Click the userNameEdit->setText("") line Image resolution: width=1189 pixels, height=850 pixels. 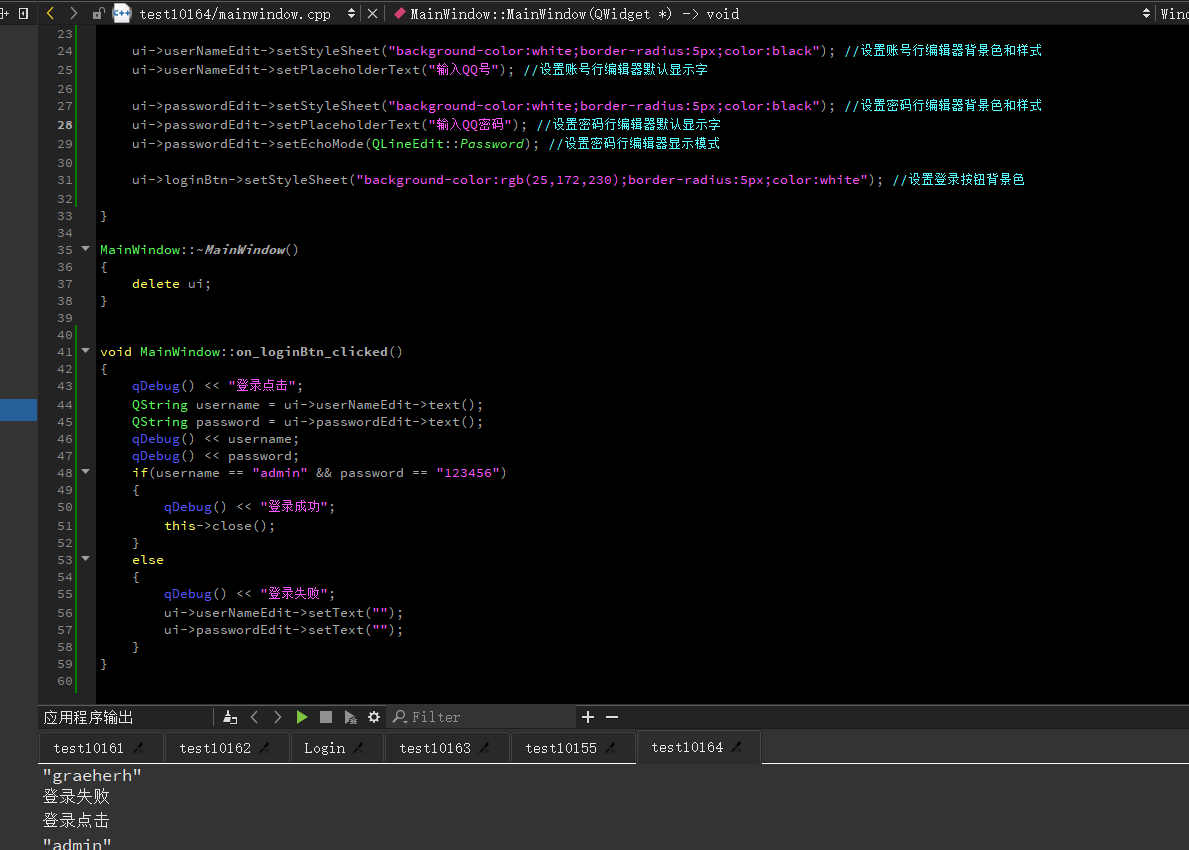point(284,613)
